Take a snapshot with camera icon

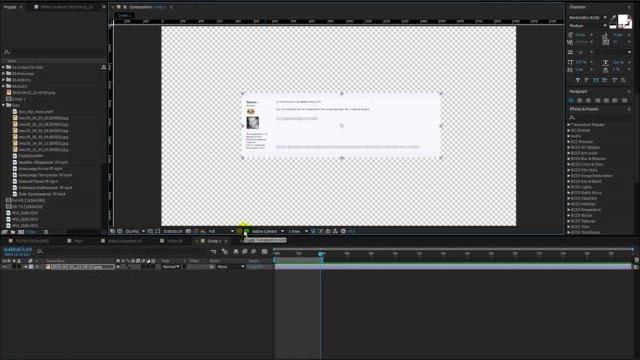point(188,231)
